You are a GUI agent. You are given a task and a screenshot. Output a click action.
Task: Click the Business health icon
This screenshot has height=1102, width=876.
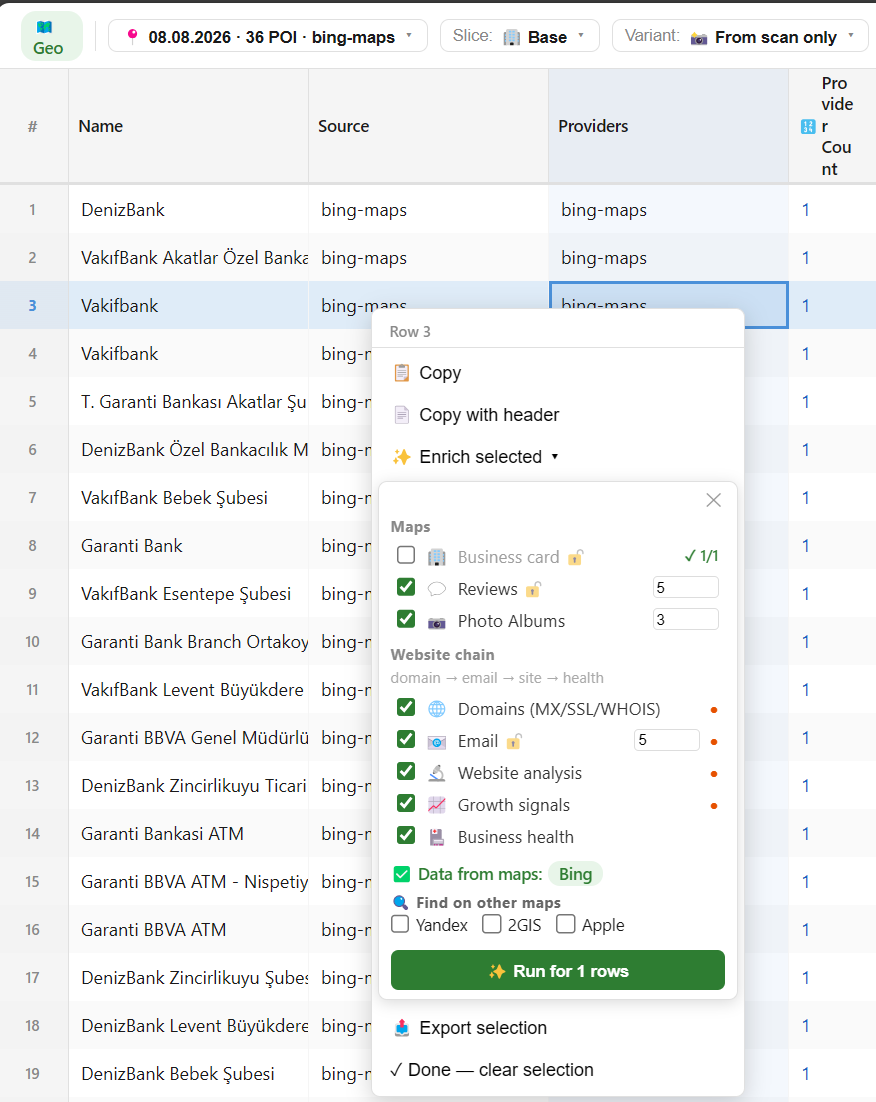[x=437, y=837]
